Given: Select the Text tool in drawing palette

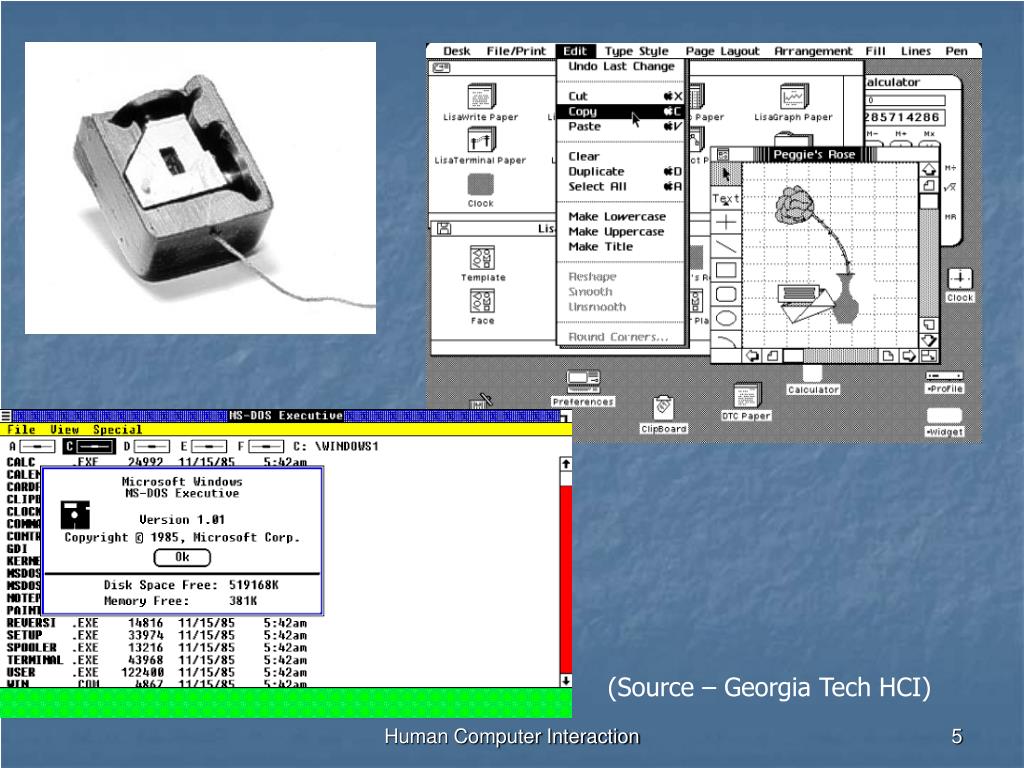Looking at the screenshot, I should (x=726, y=199).
